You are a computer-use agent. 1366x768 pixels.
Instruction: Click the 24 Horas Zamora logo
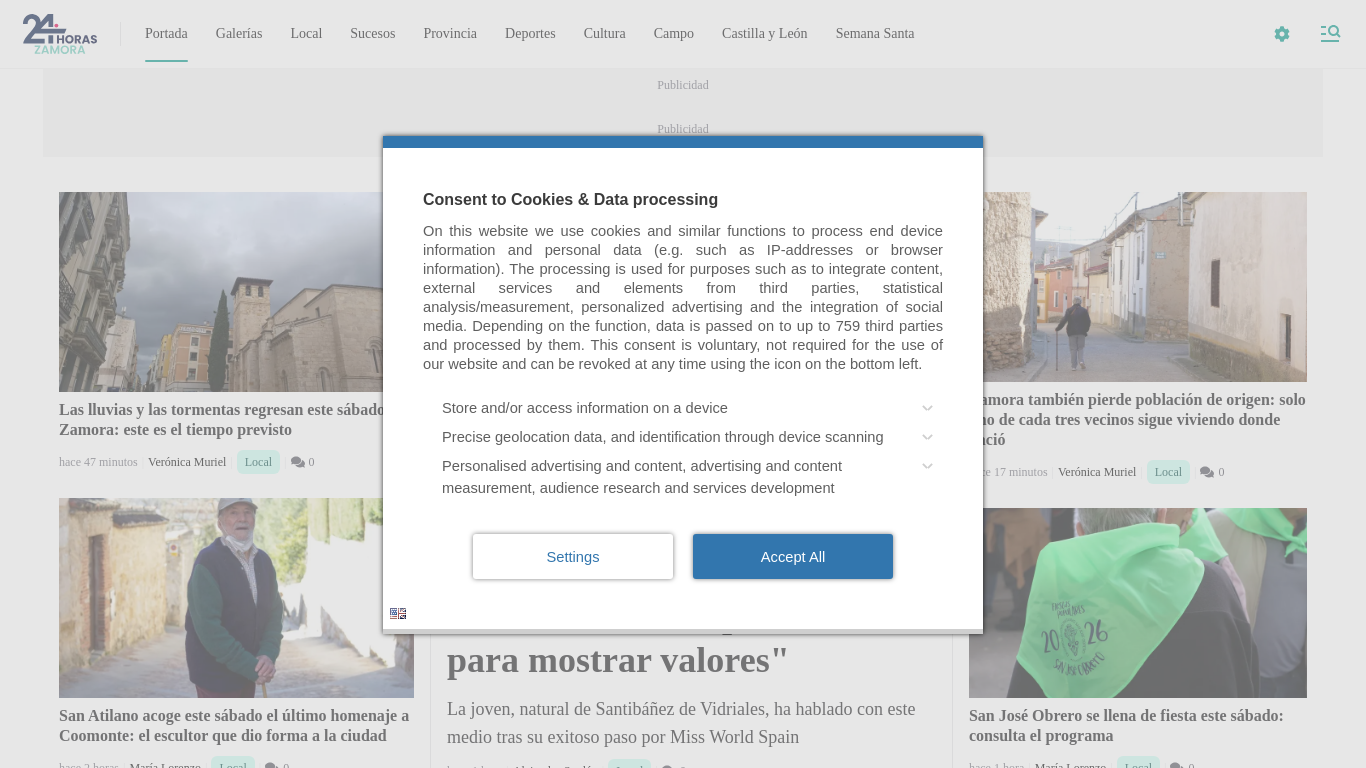60,34
